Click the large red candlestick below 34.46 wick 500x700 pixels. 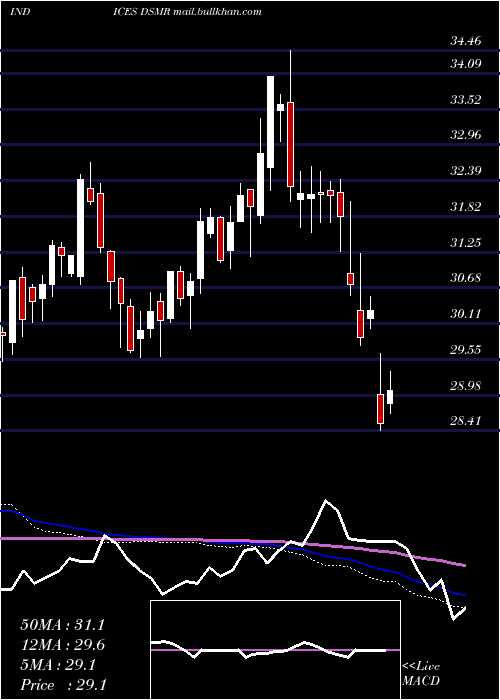pyautogui.click(x=291, y=144)
